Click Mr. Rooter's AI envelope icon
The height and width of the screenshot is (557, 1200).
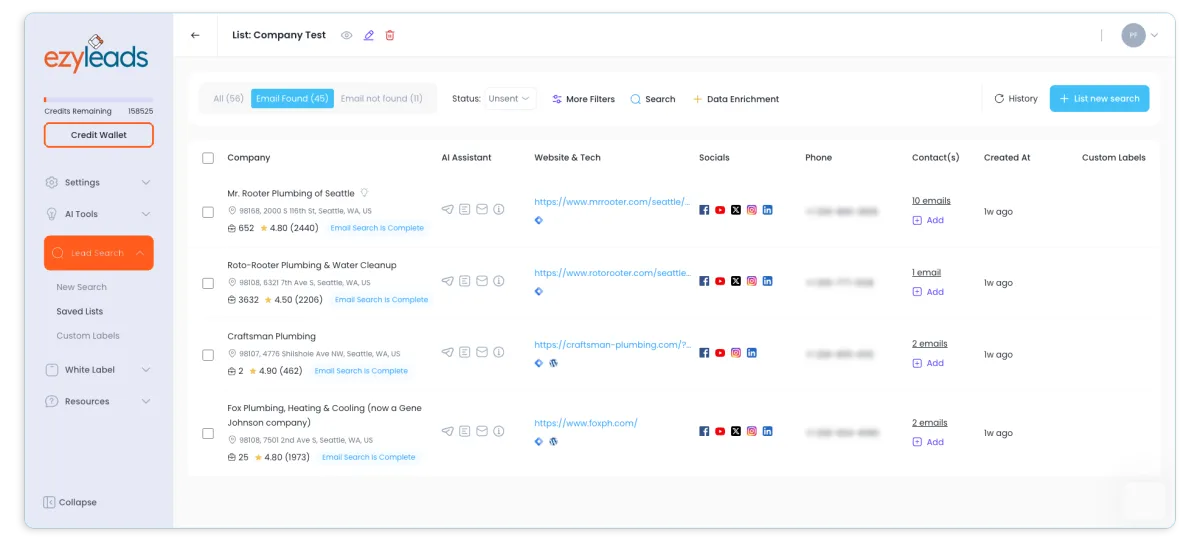pos(482,210)
